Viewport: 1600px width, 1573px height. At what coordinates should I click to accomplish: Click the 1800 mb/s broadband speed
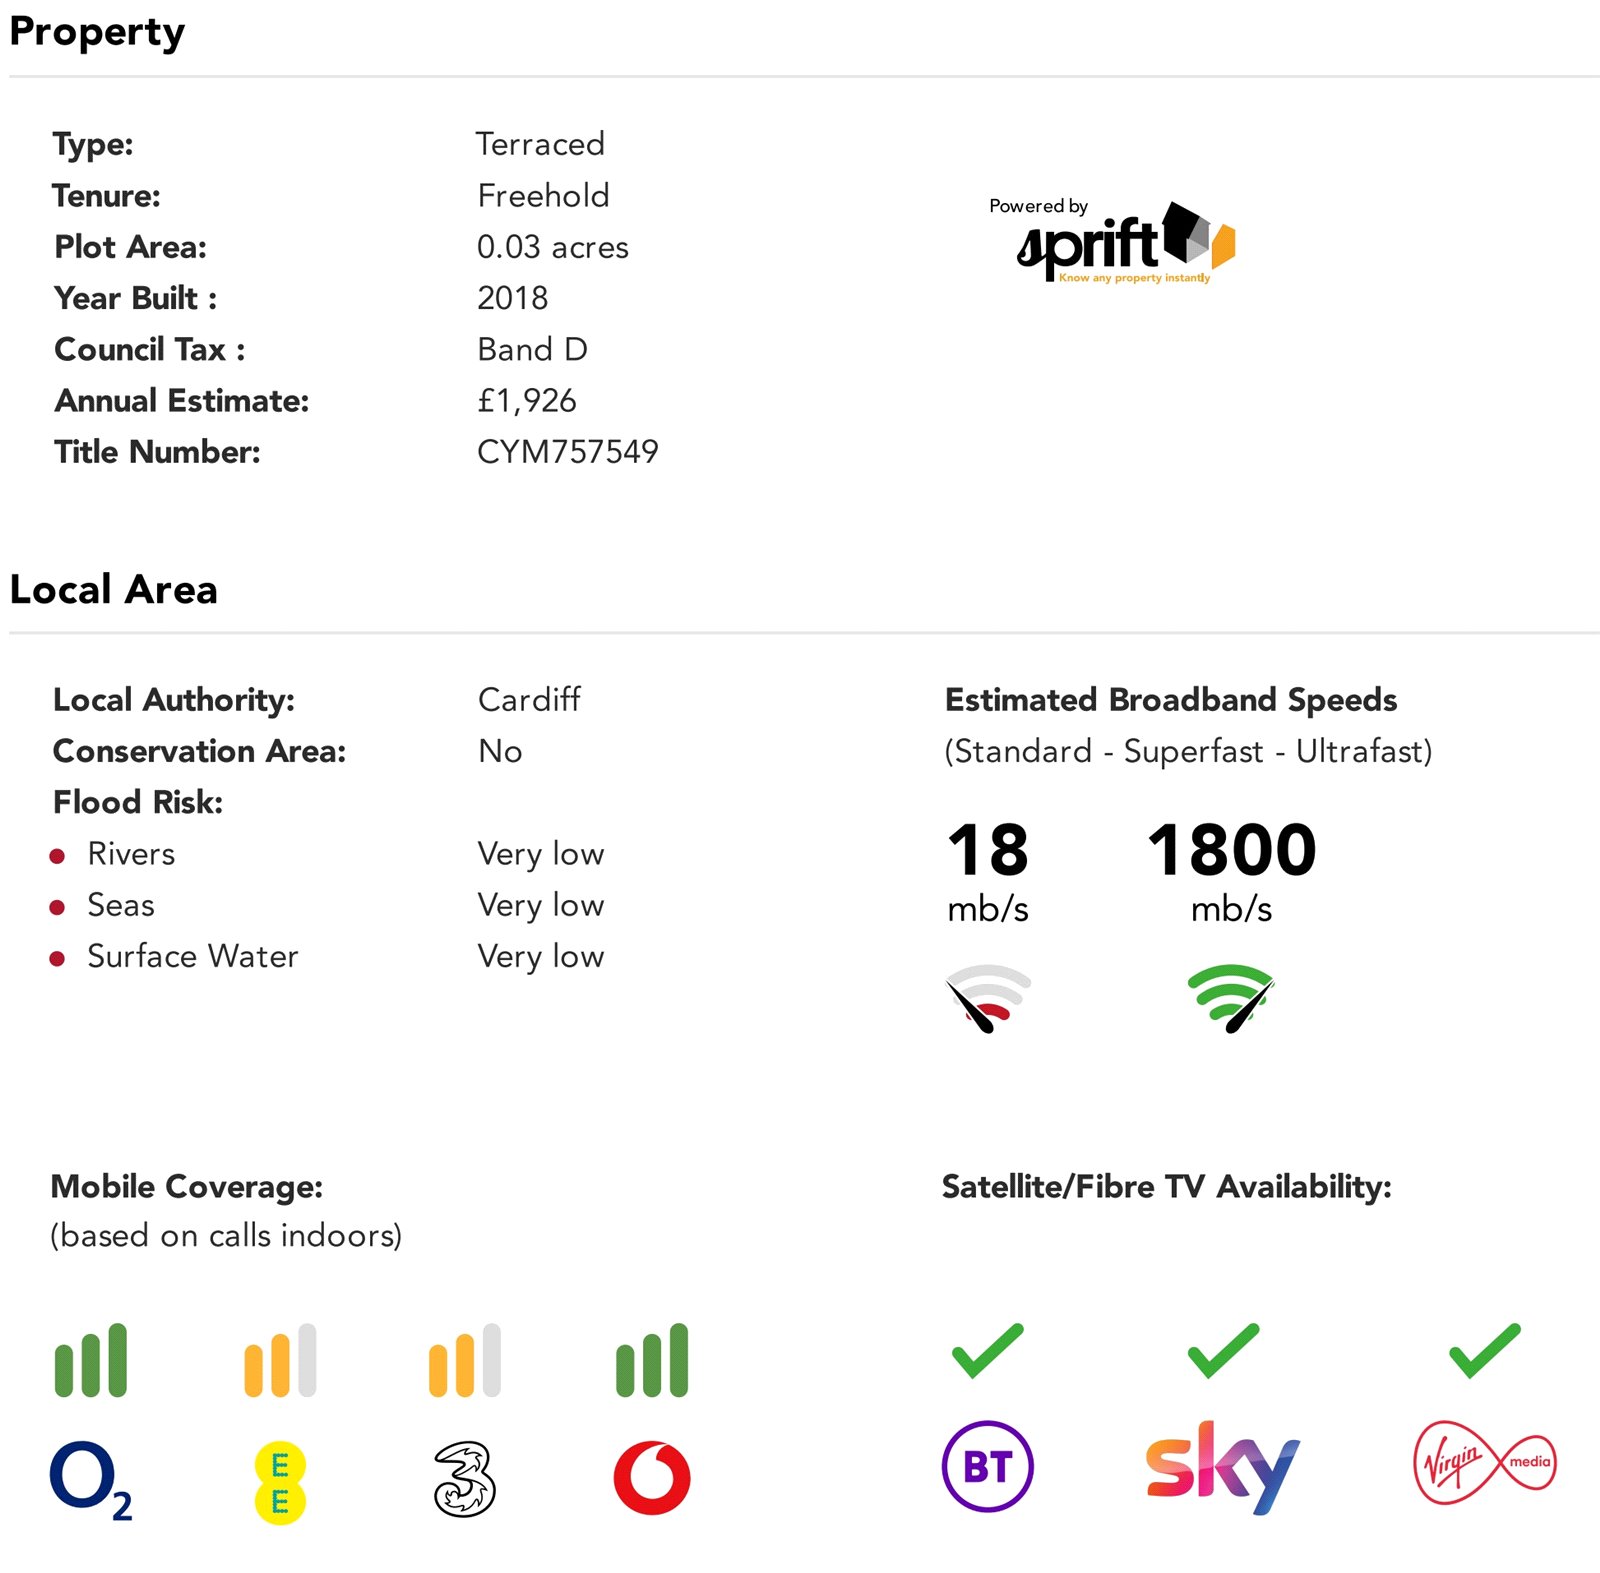pyautogui.click(x=1231, y=851)
